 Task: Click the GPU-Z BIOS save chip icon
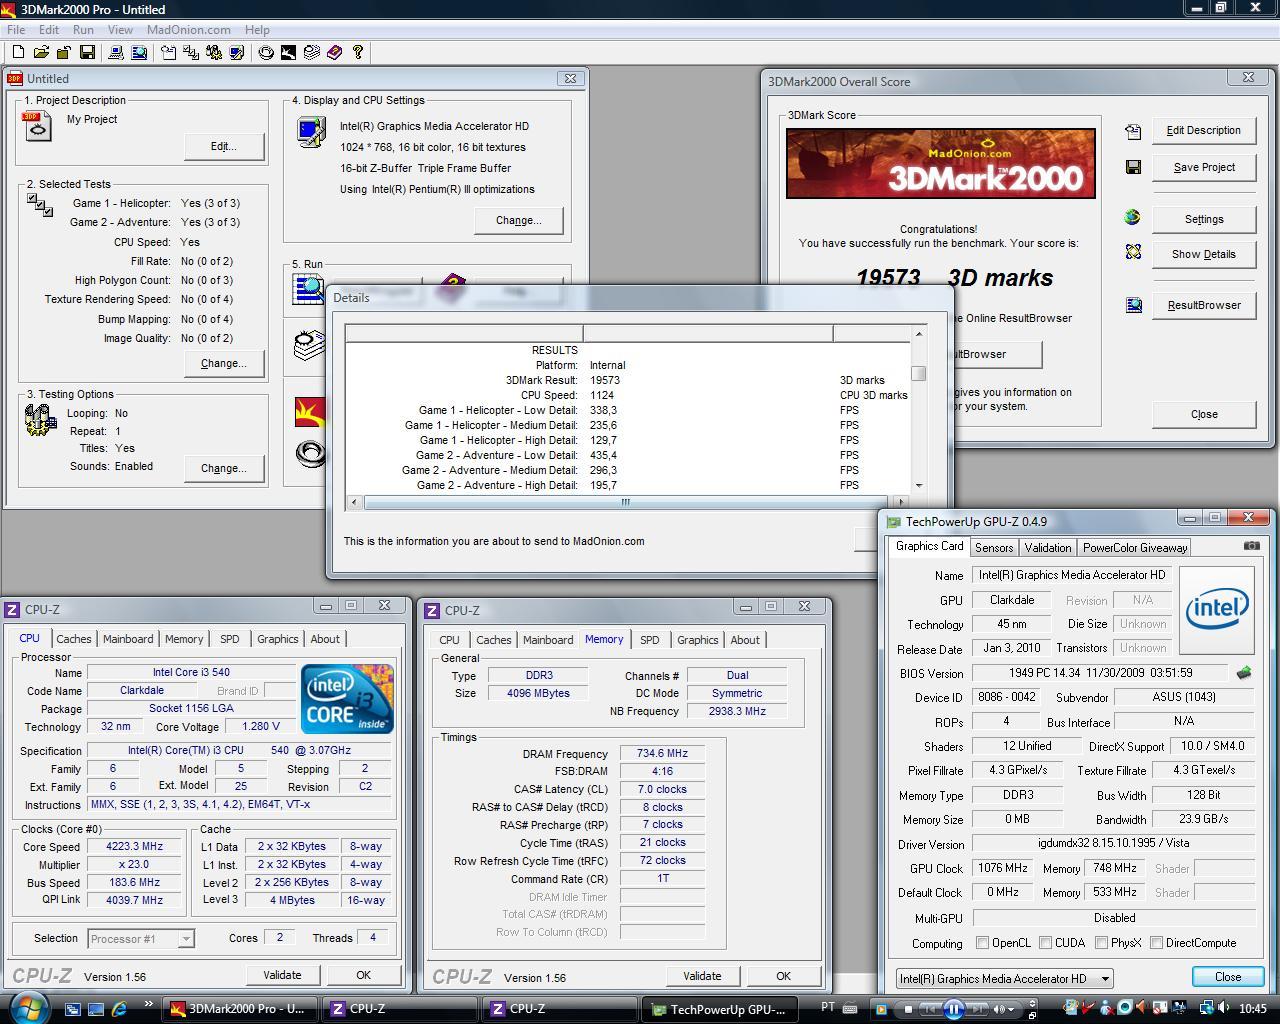1244,673
